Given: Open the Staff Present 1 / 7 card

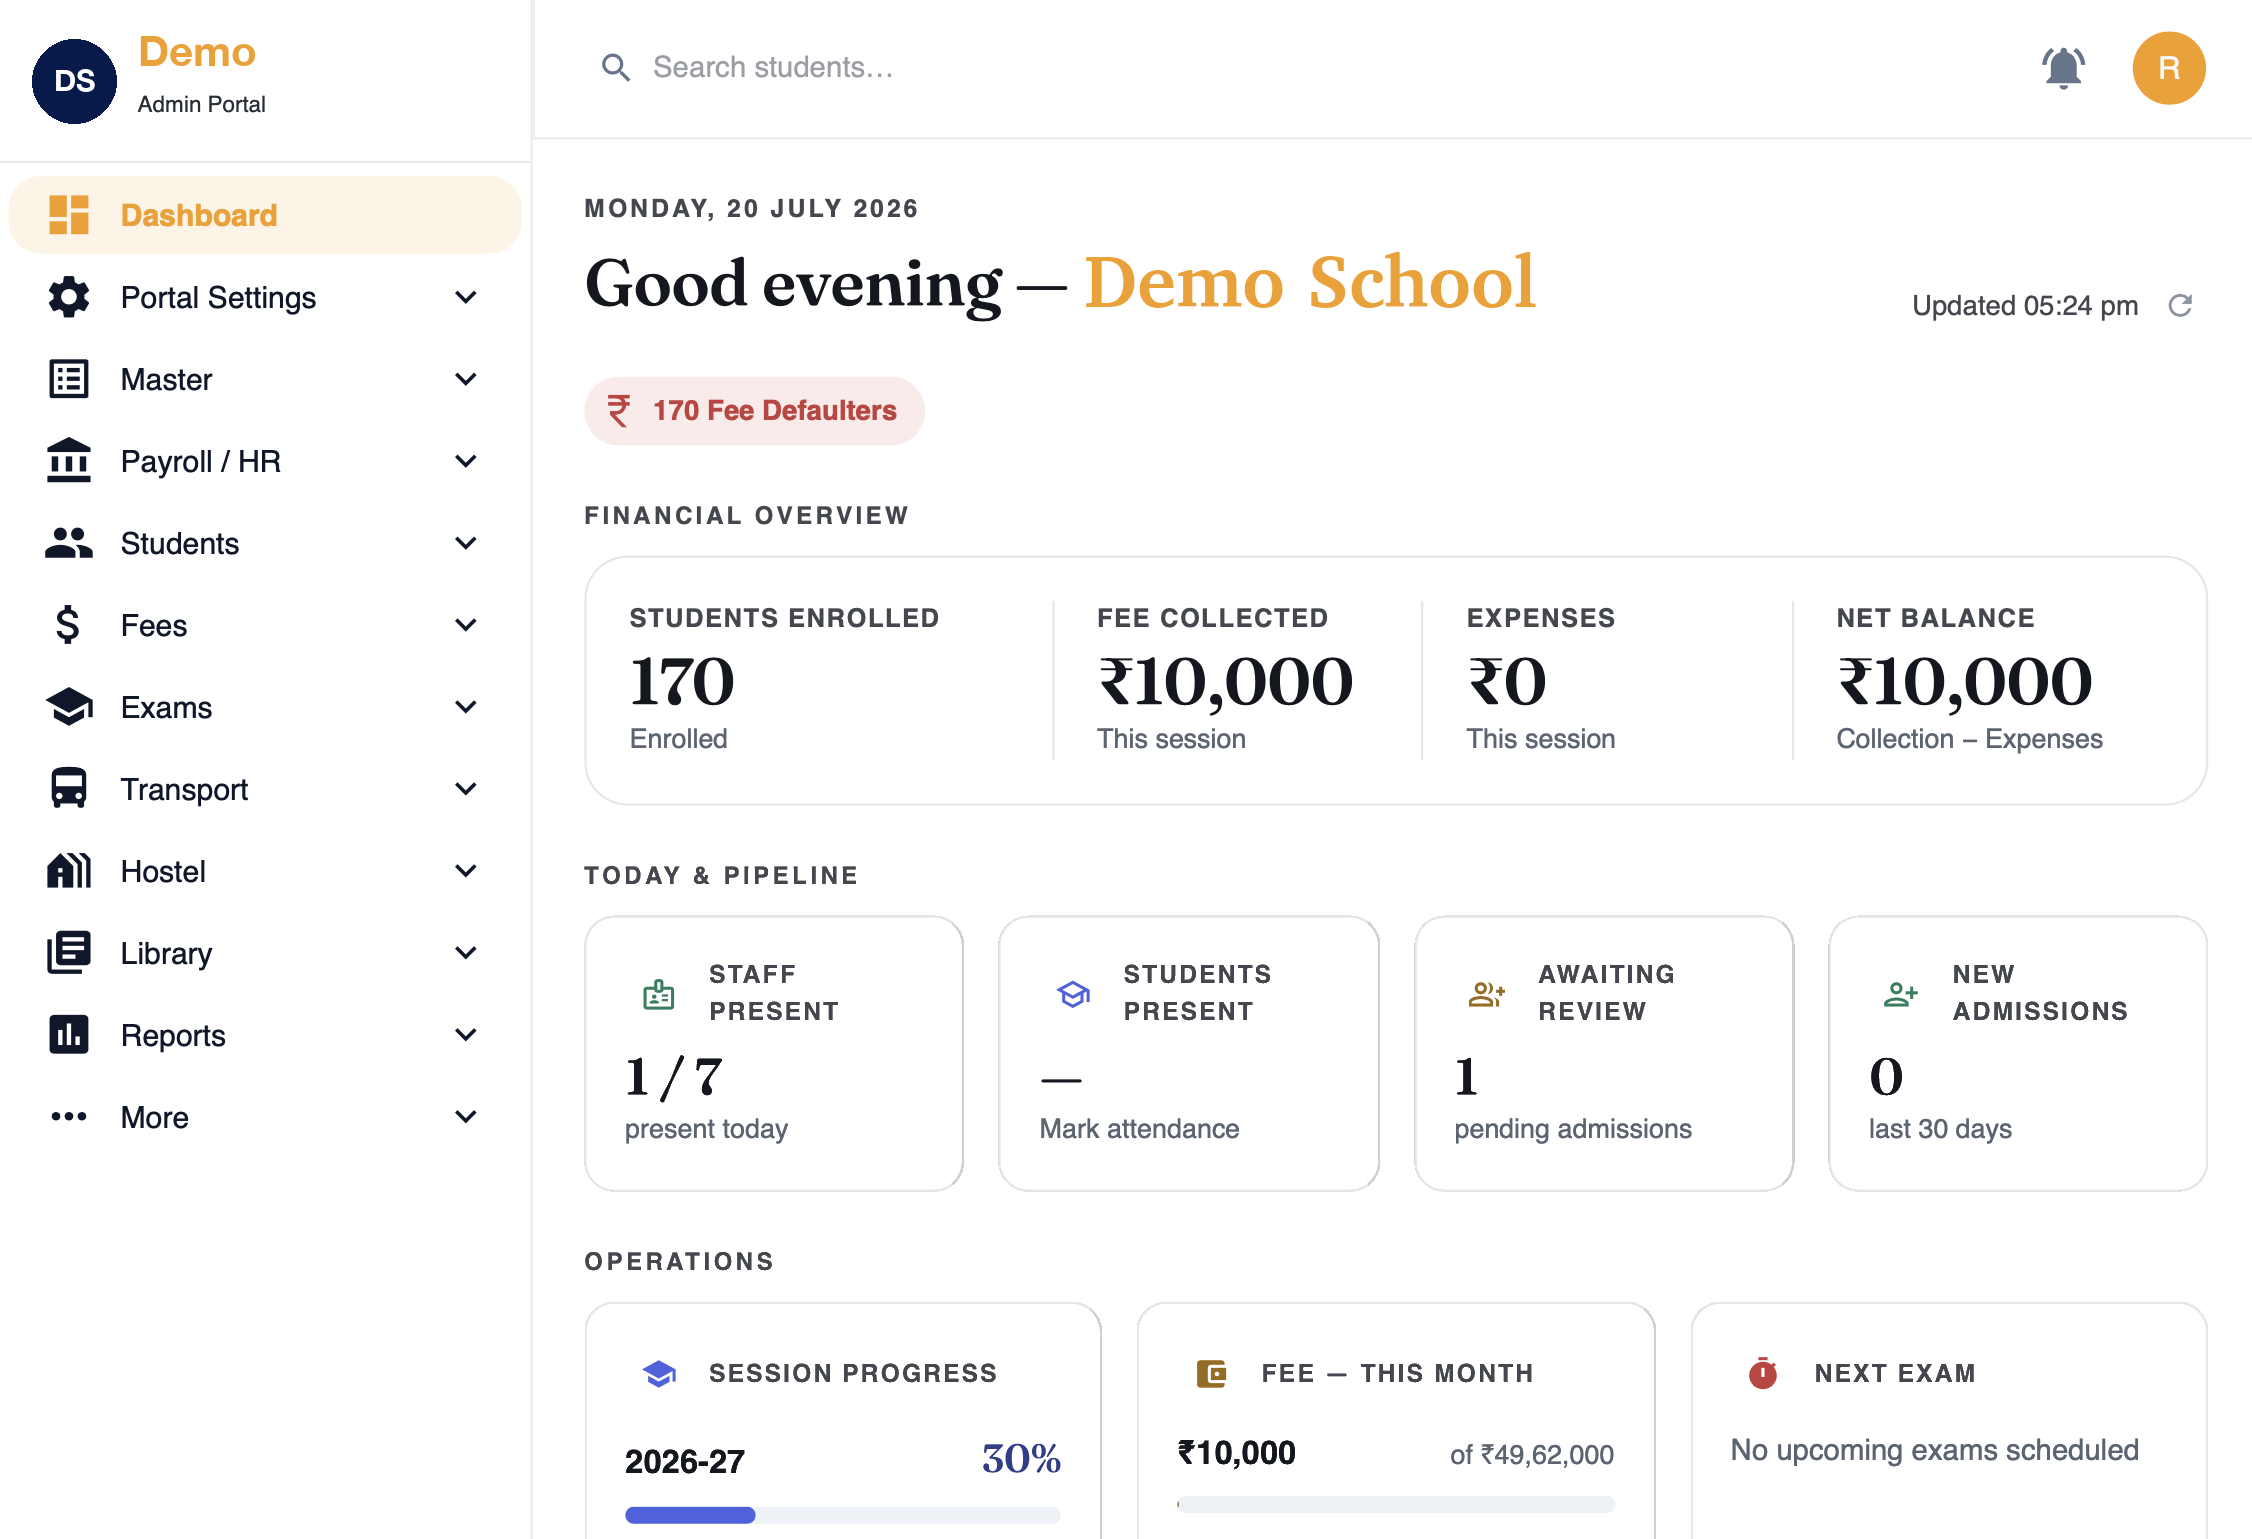Looking at the screenshot, I should 774,1053.
